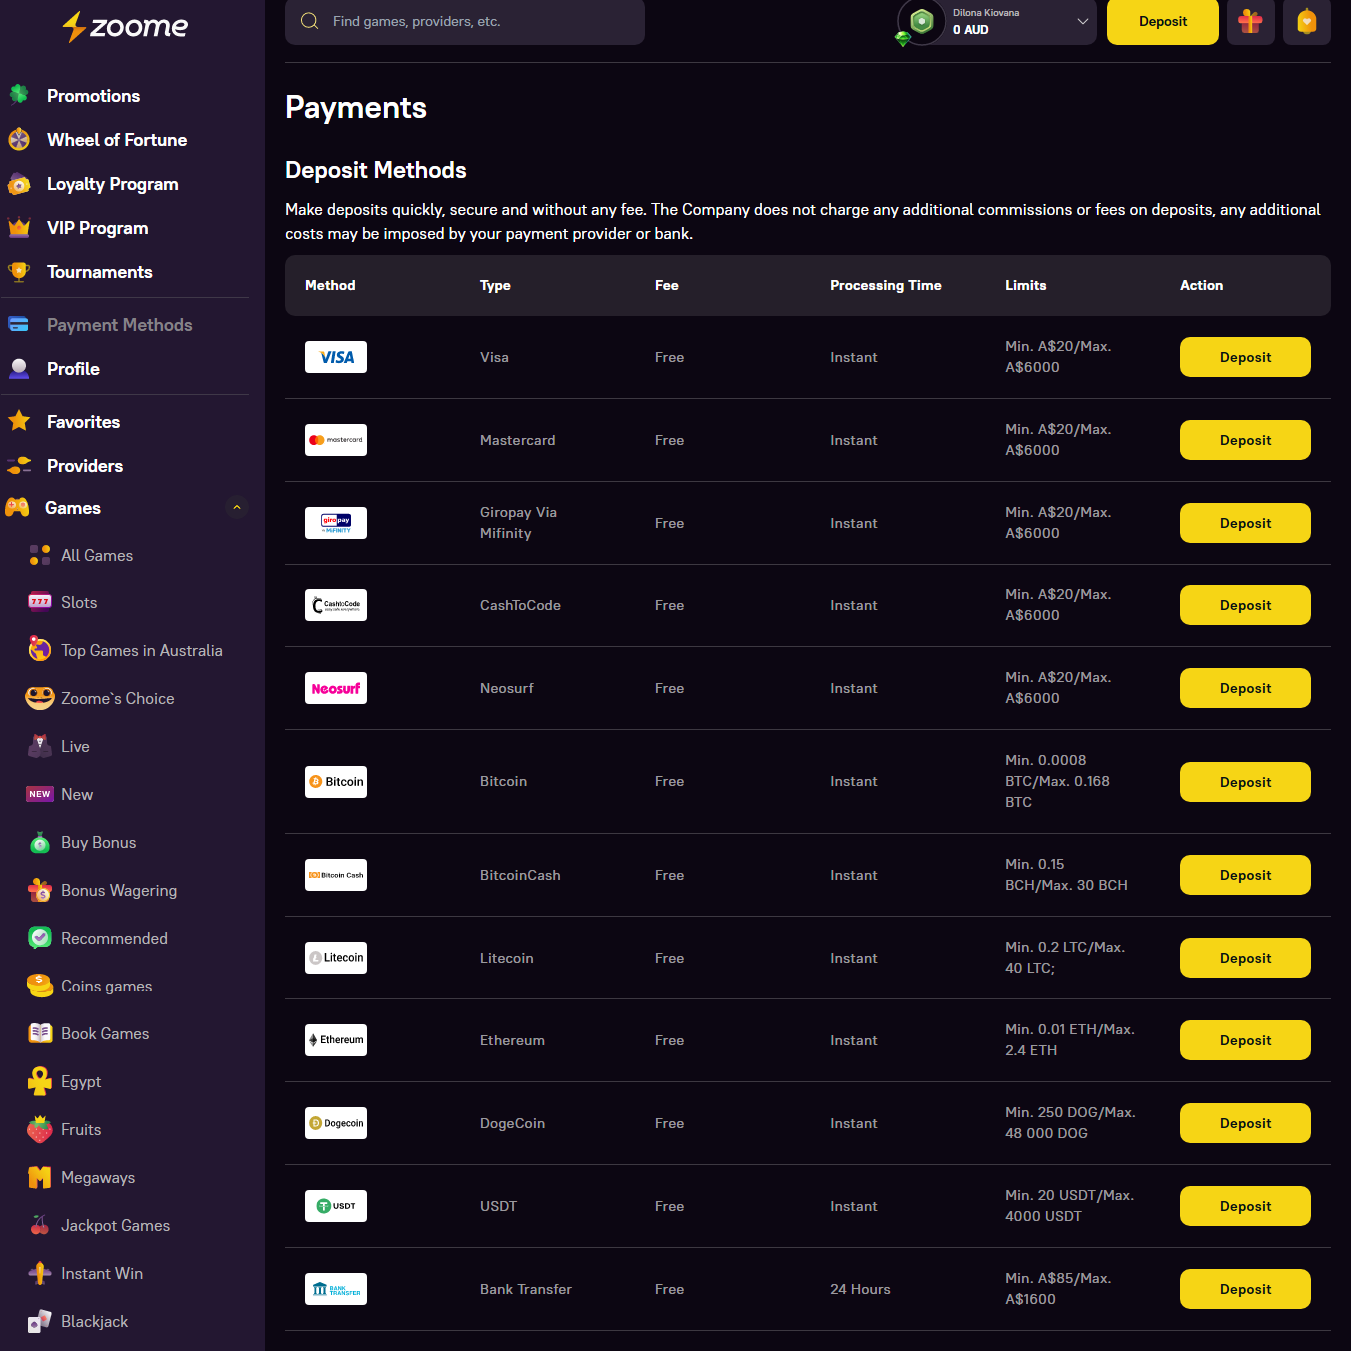Deposit using Bitcoin
This screenshot has height=1351, width=1351.
point(1245,782)
